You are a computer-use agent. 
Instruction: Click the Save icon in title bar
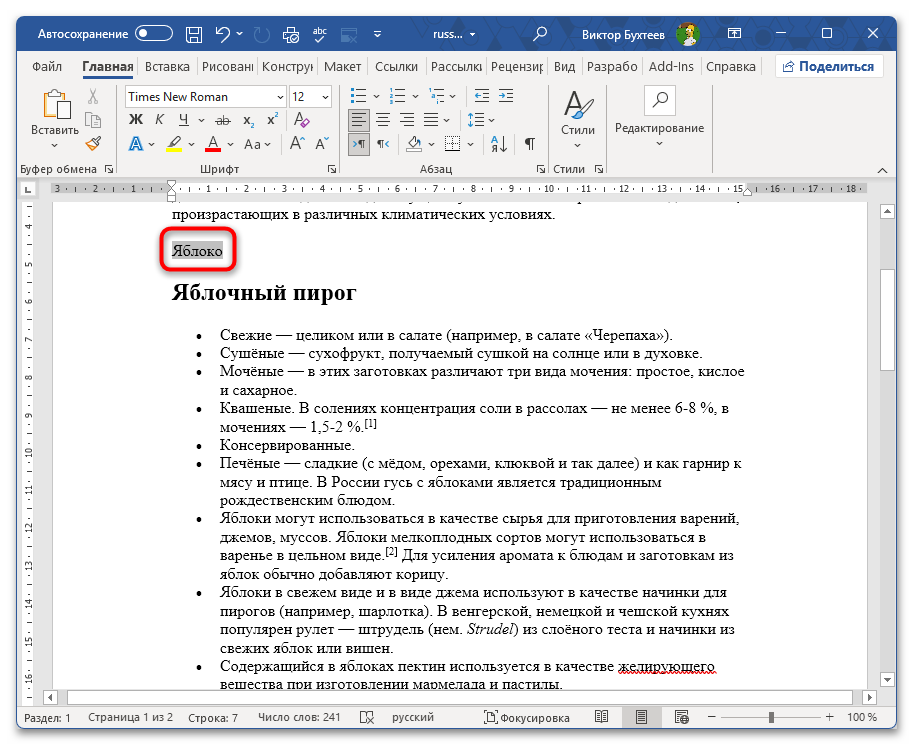coord(194,34)
